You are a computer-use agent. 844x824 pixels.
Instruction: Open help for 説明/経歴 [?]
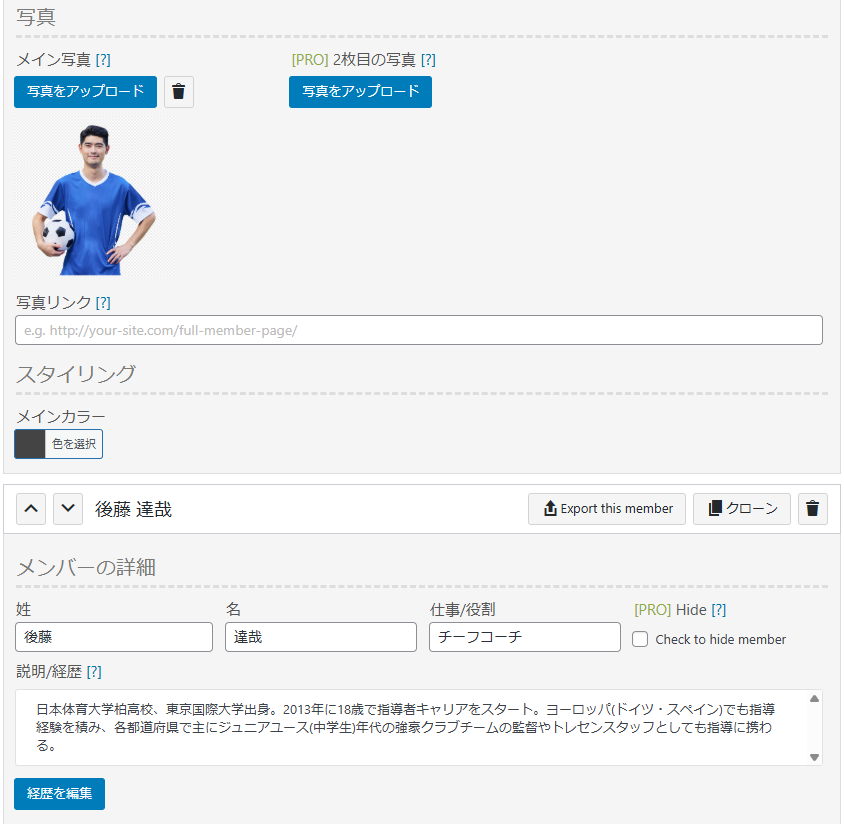coord(94,672)
